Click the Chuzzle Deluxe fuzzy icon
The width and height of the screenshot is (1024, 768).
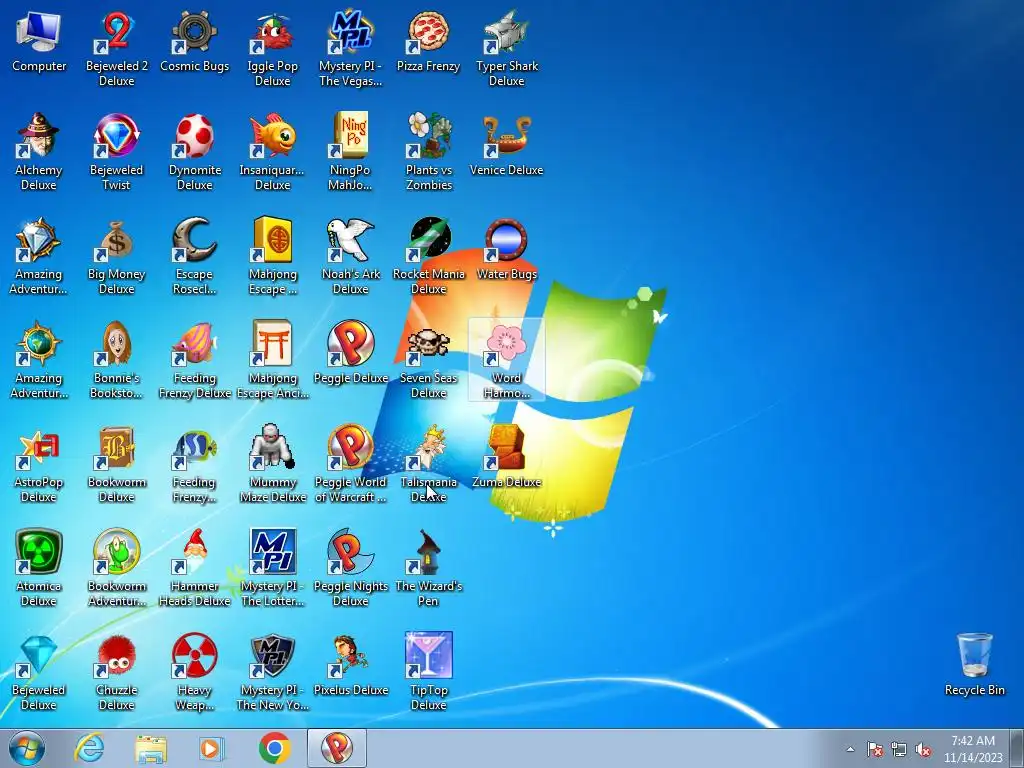tap(116, 671)
